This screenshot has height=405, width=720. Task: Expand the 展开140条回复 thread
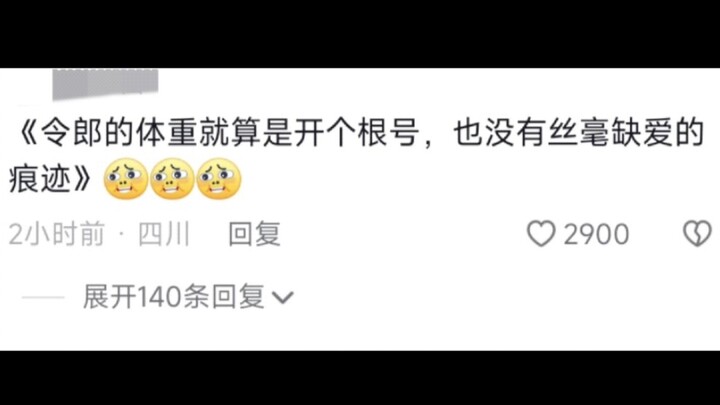[x=187, y=297]
